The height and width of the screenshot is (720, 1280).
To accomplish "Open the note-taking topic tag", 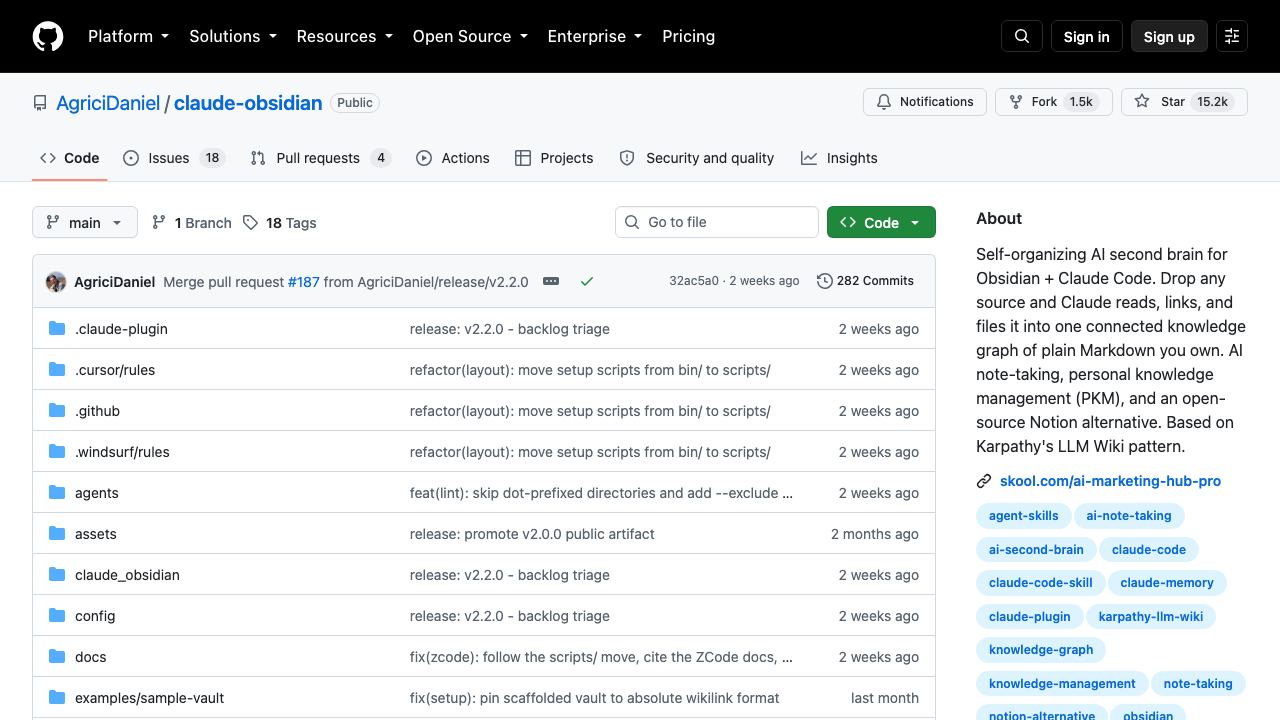I will click(x=1198, y=684).
